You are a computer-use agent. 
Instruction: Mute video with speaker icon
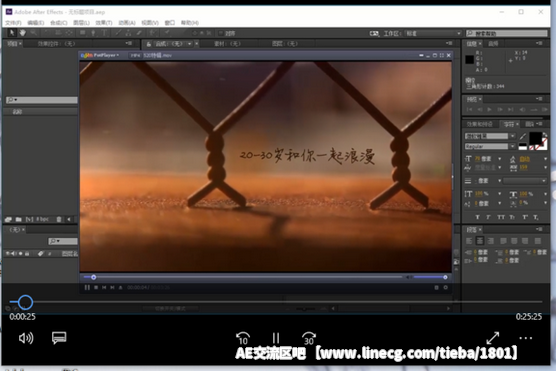tap(26, 338)
